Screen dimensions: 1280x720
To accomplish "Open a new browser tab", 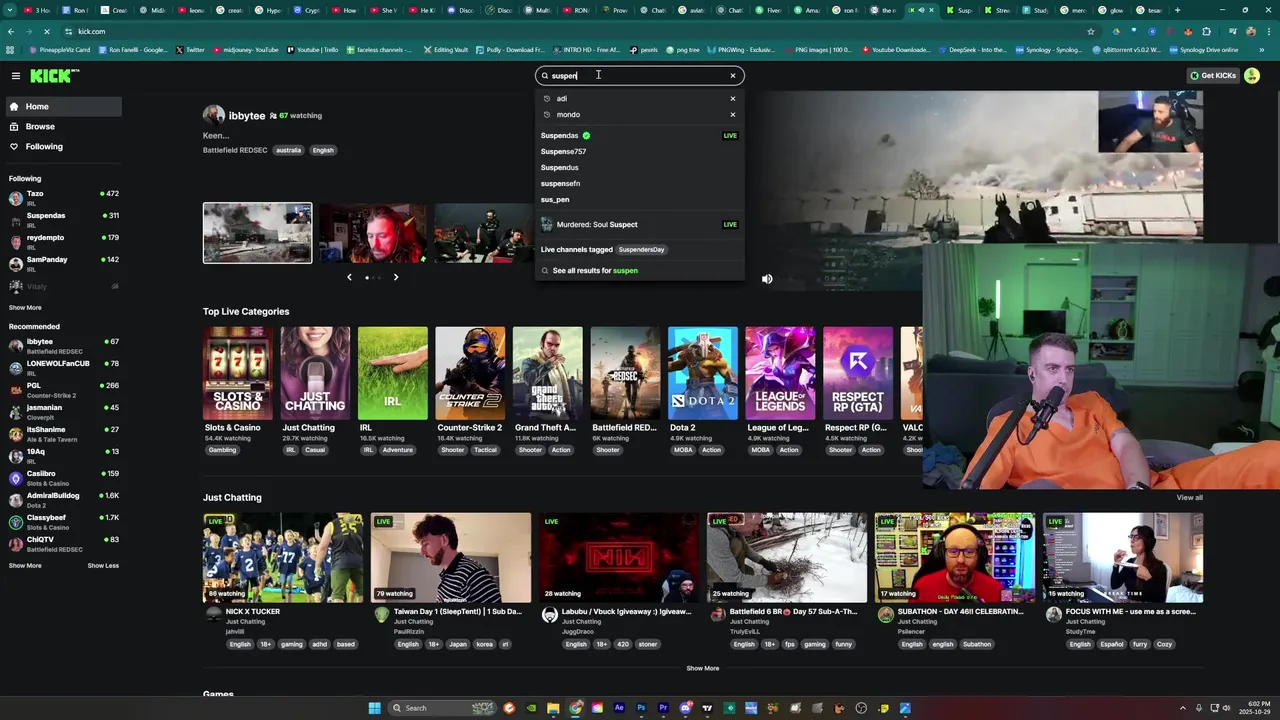I will tap(1177, 10).
